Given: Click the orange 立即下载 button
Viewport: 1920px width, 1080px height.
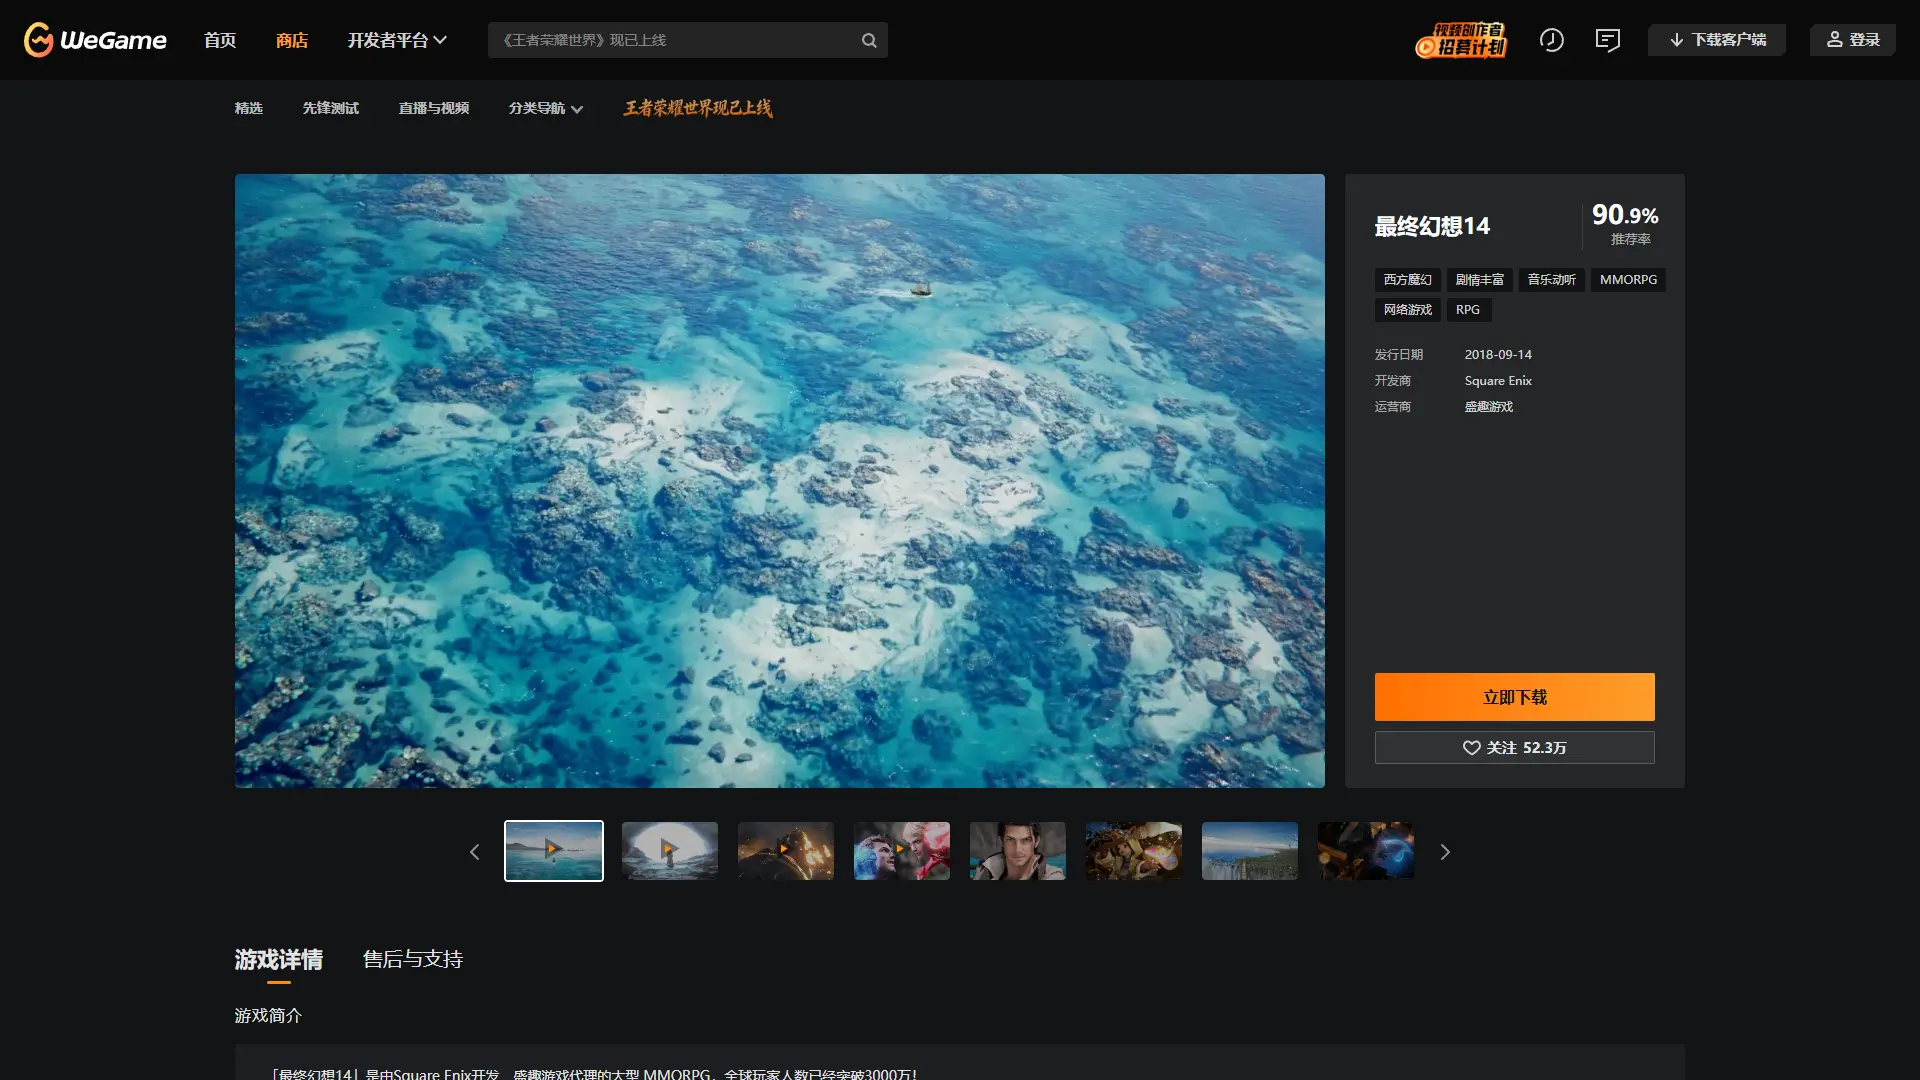Looking at the screenshot, I should tap(1514, 697).
